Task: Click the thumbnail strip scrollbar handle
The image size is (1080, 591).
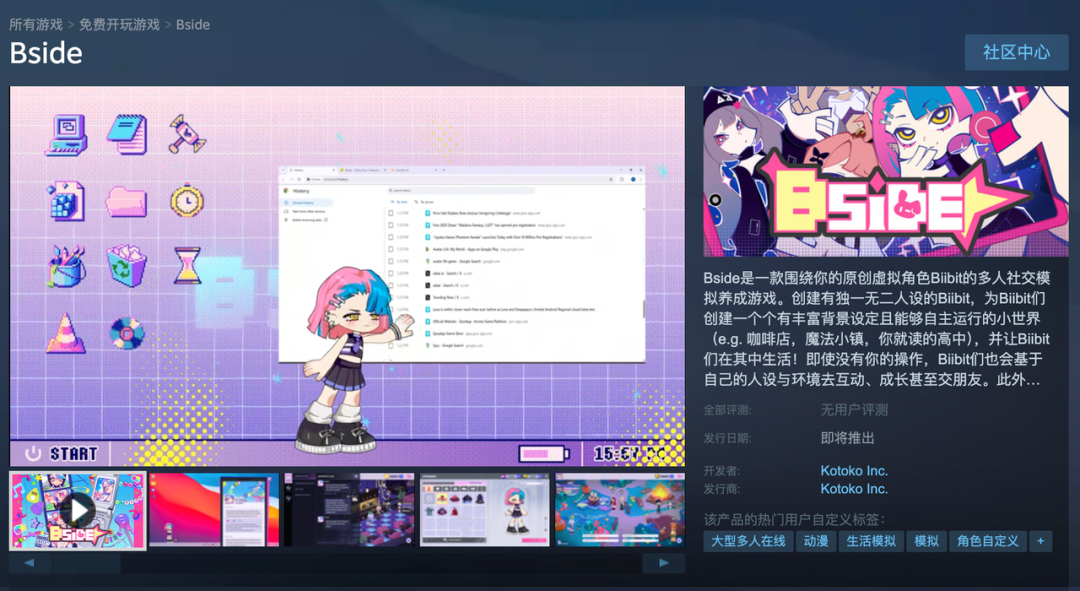Action: coord(87,563)
